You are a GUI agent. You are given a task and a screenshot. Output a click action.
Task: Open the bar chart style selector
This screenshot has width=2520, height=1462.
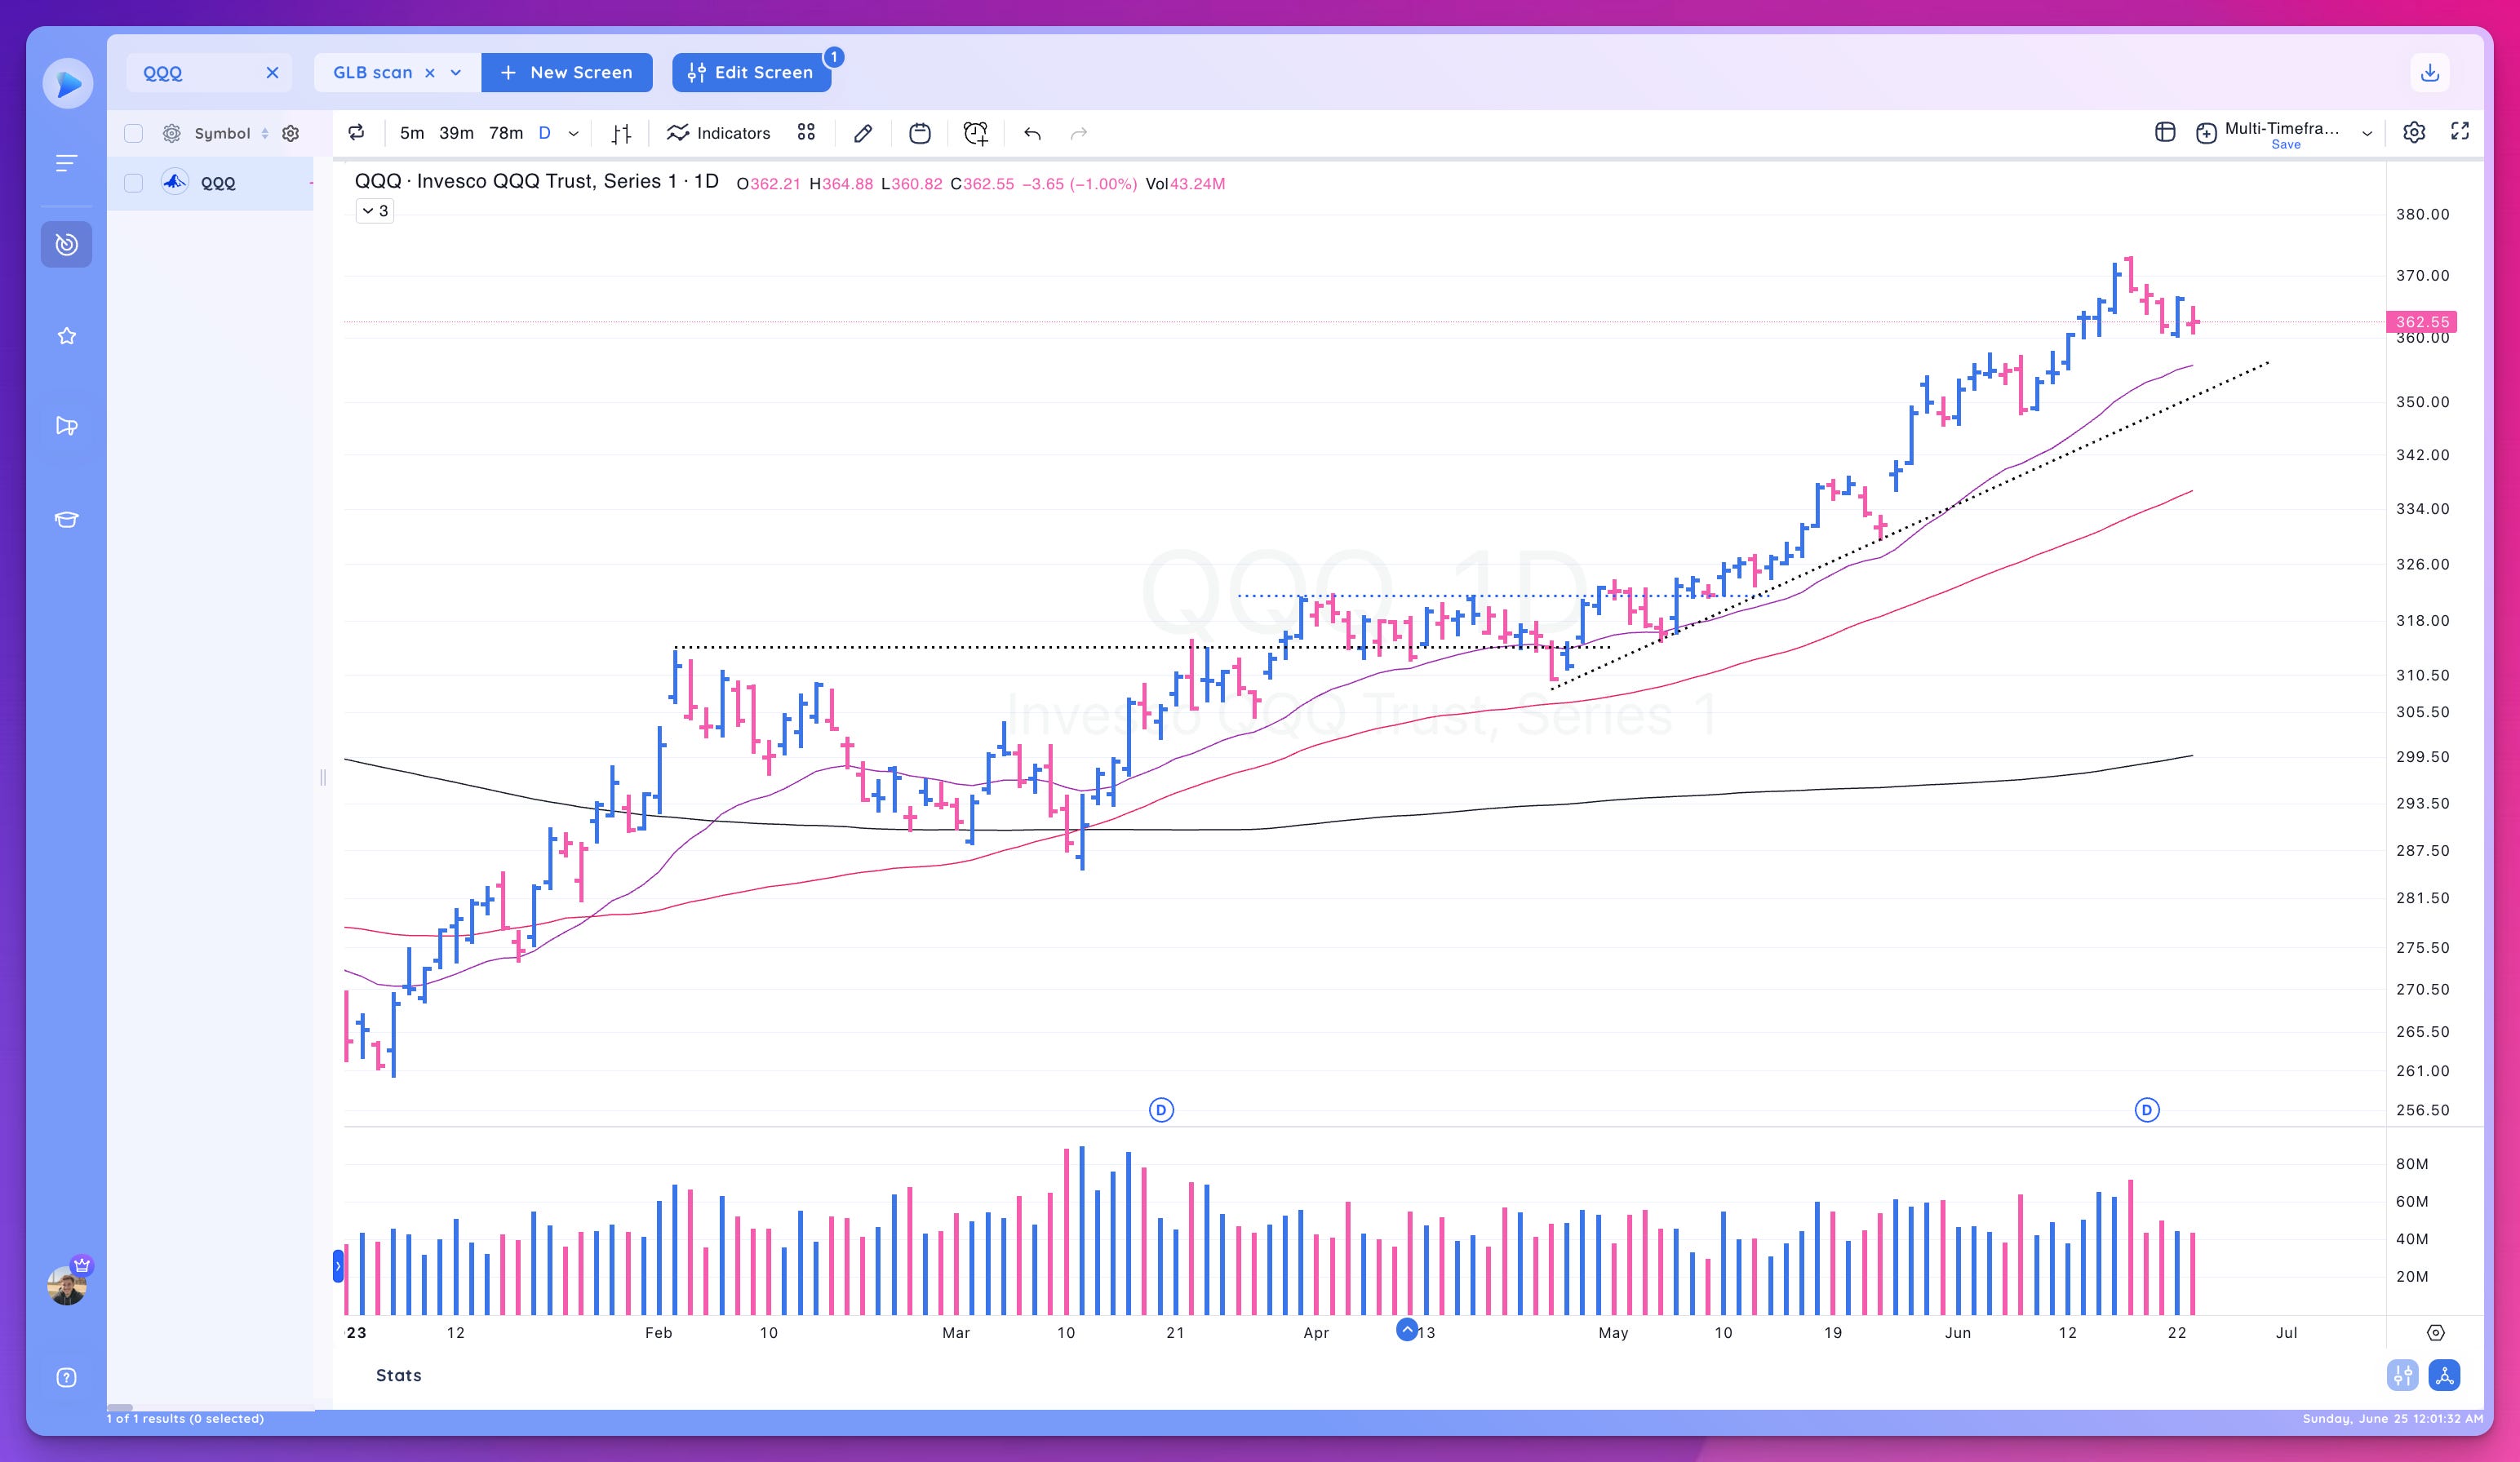tap(621, 133)
